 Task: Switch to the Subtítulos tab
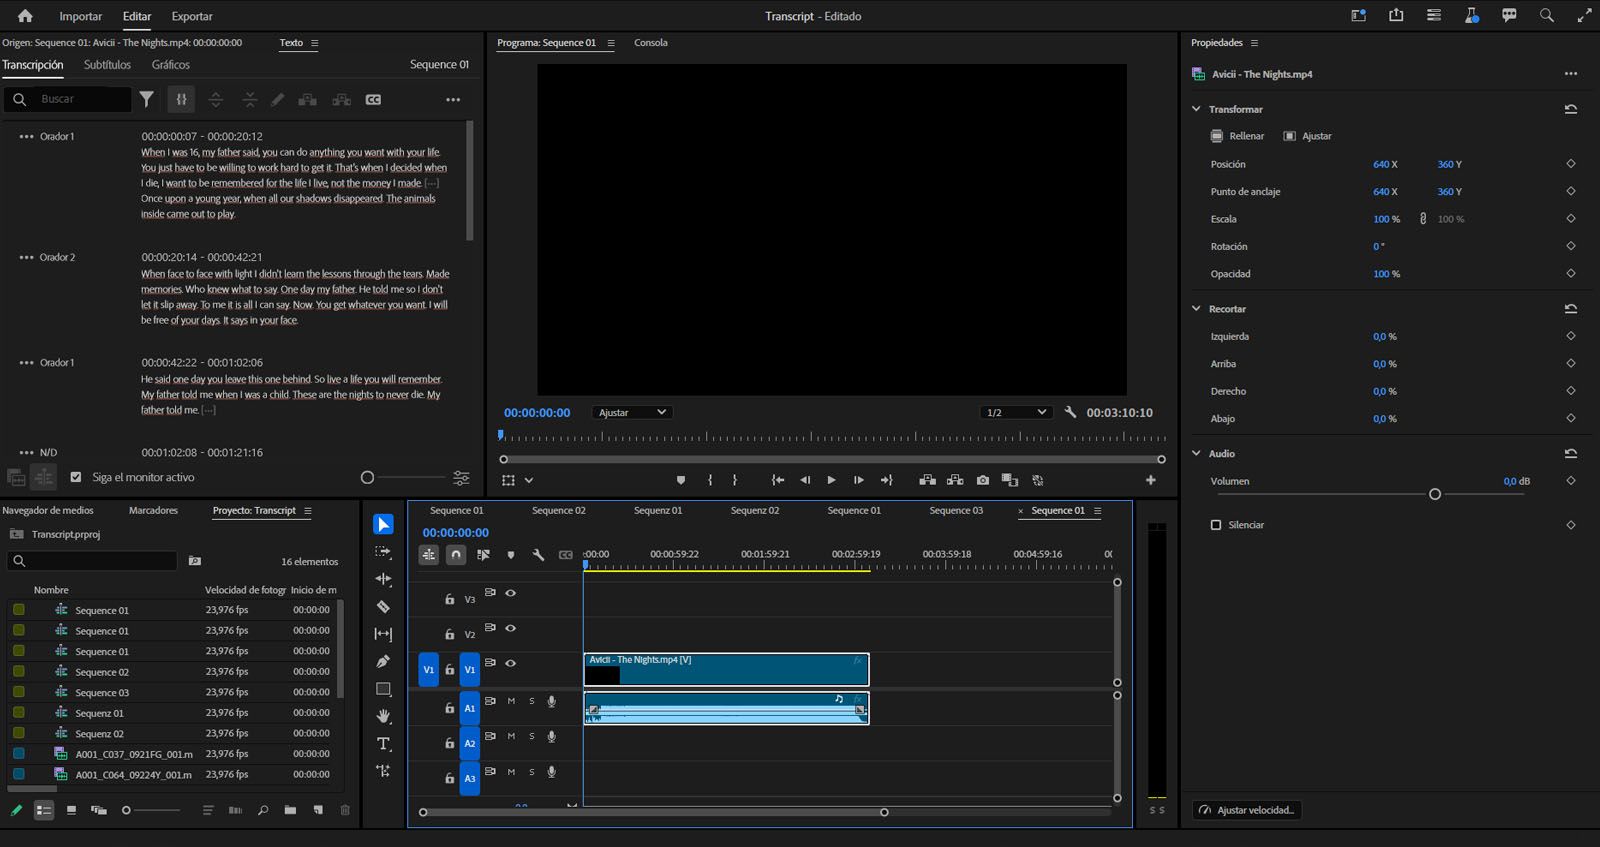click(x=107, y=65)
